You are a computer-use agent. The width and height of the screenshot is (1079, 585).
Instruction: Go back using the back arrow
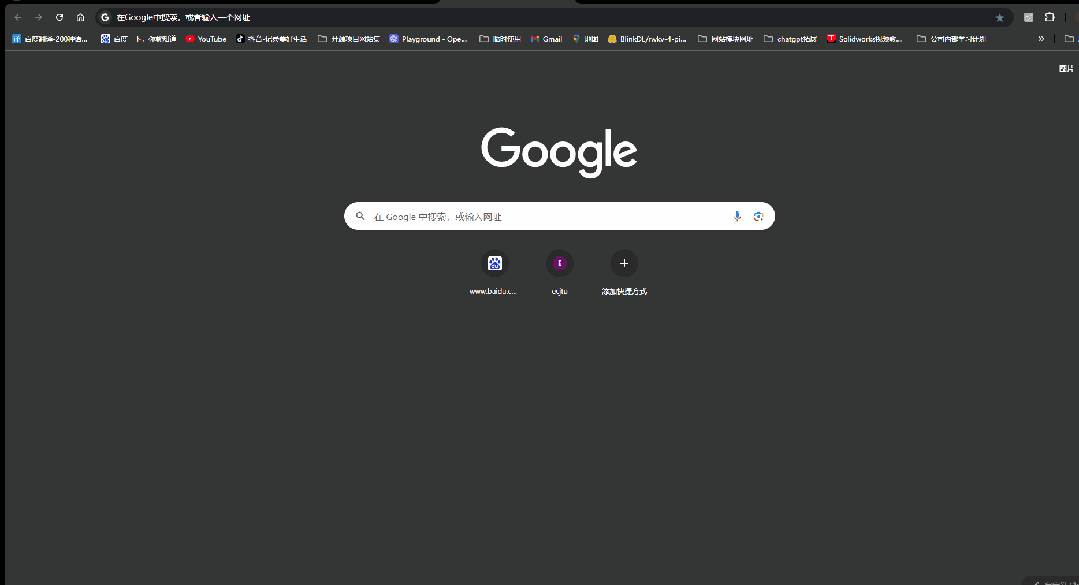pyautogui.click(x=18, y=17)
